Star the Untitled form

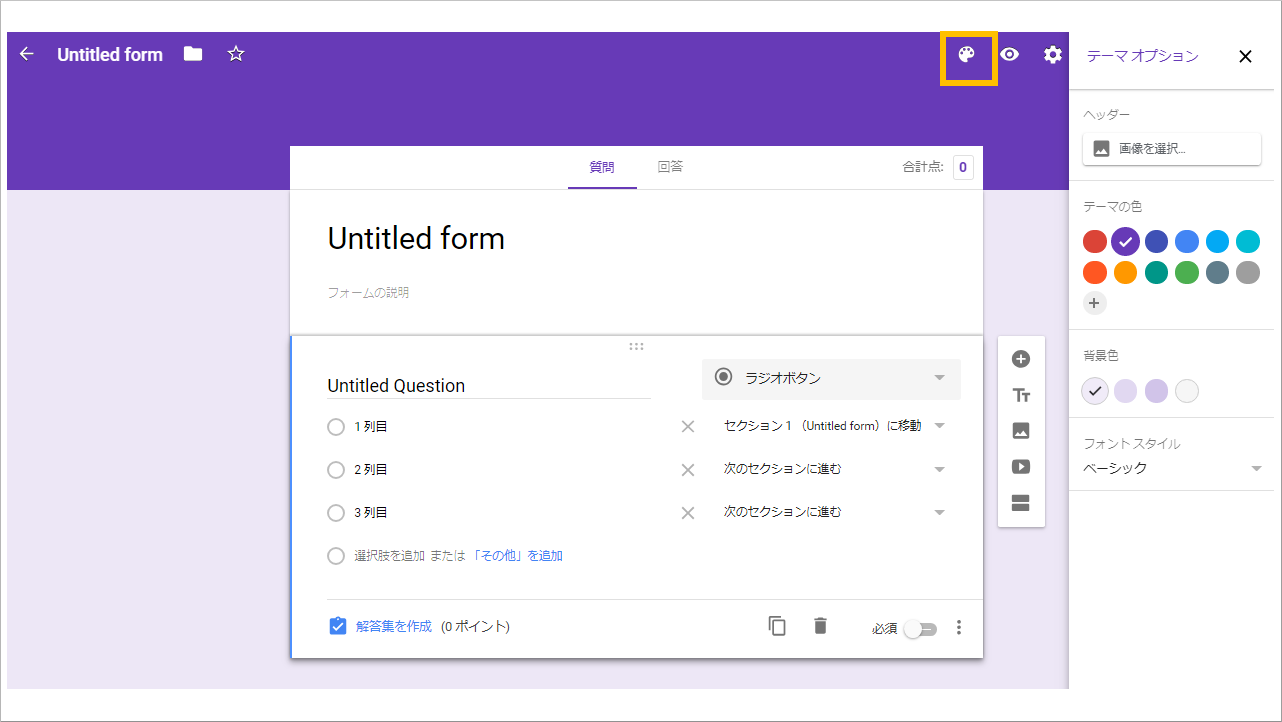[x=235, y=53]
